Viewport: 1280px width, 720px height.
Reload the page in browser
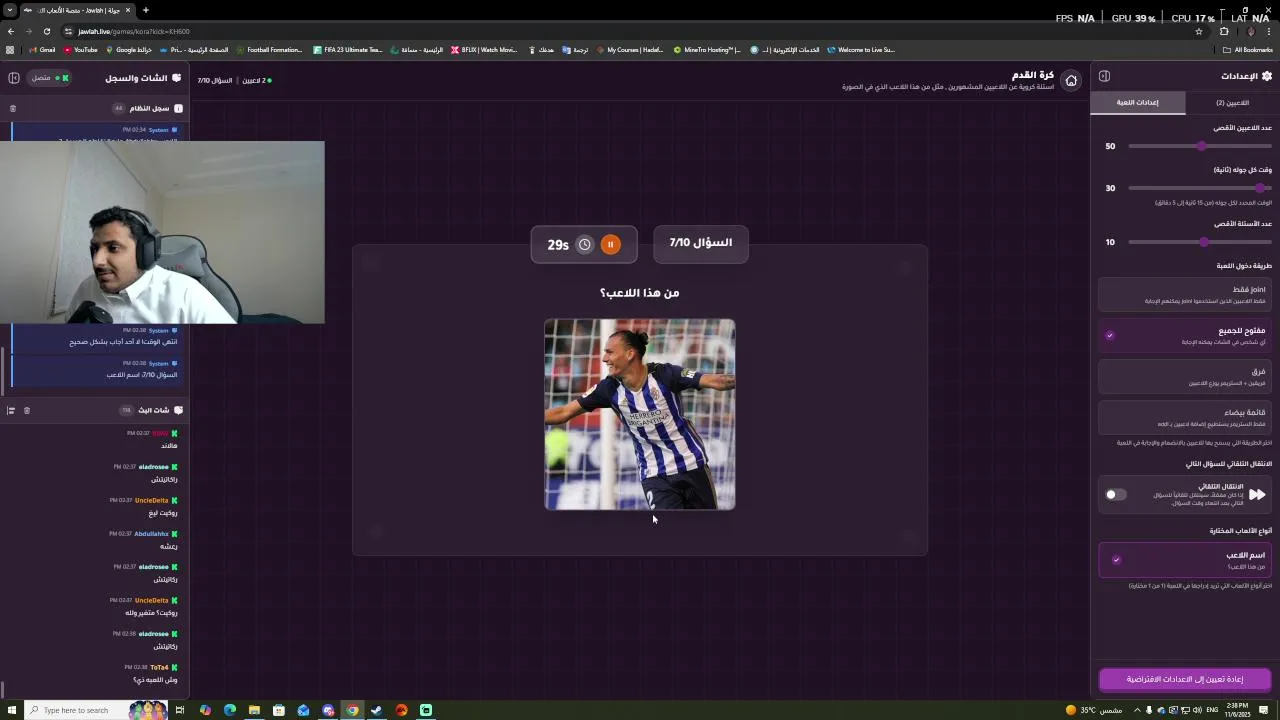coord(46,31)
